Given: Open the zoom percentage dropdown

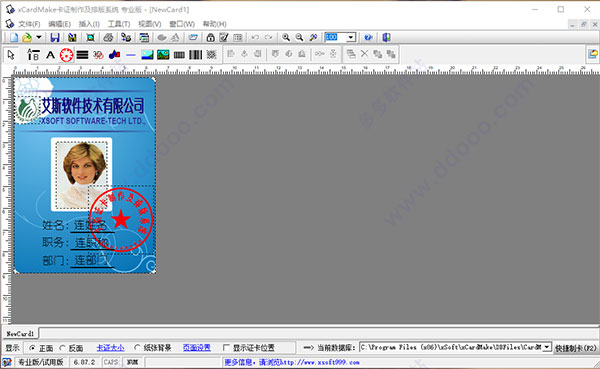Looking at the screenshot, I should (x=351, y=37).
